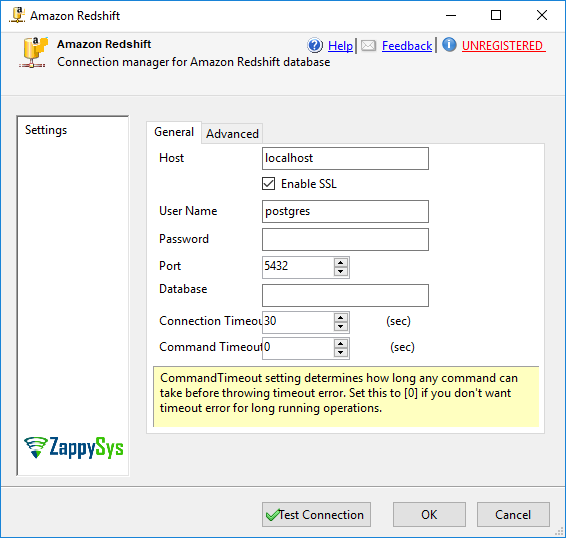Toggle the Enable SSL checkbox
The width and height of the screenshot is (566, 538).
coord(269,183)
